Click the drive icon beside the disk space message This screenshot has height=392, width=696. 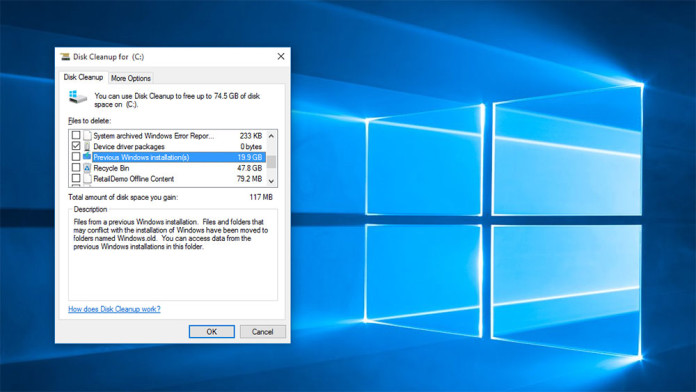[78, 97]
